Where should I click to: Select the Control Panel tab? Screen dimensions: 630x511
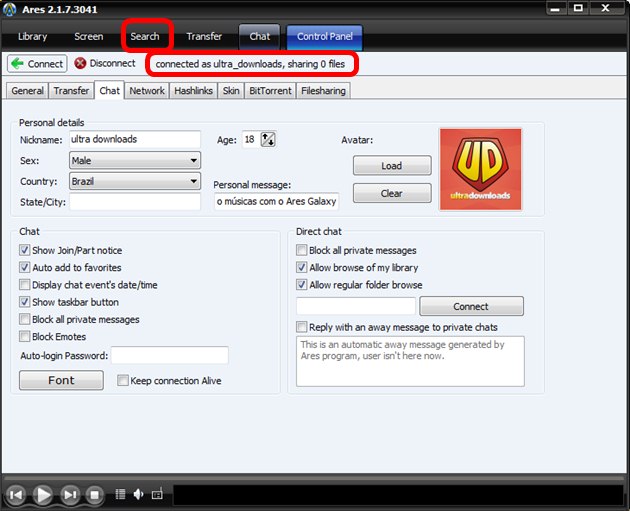click(x=325, y=37)
